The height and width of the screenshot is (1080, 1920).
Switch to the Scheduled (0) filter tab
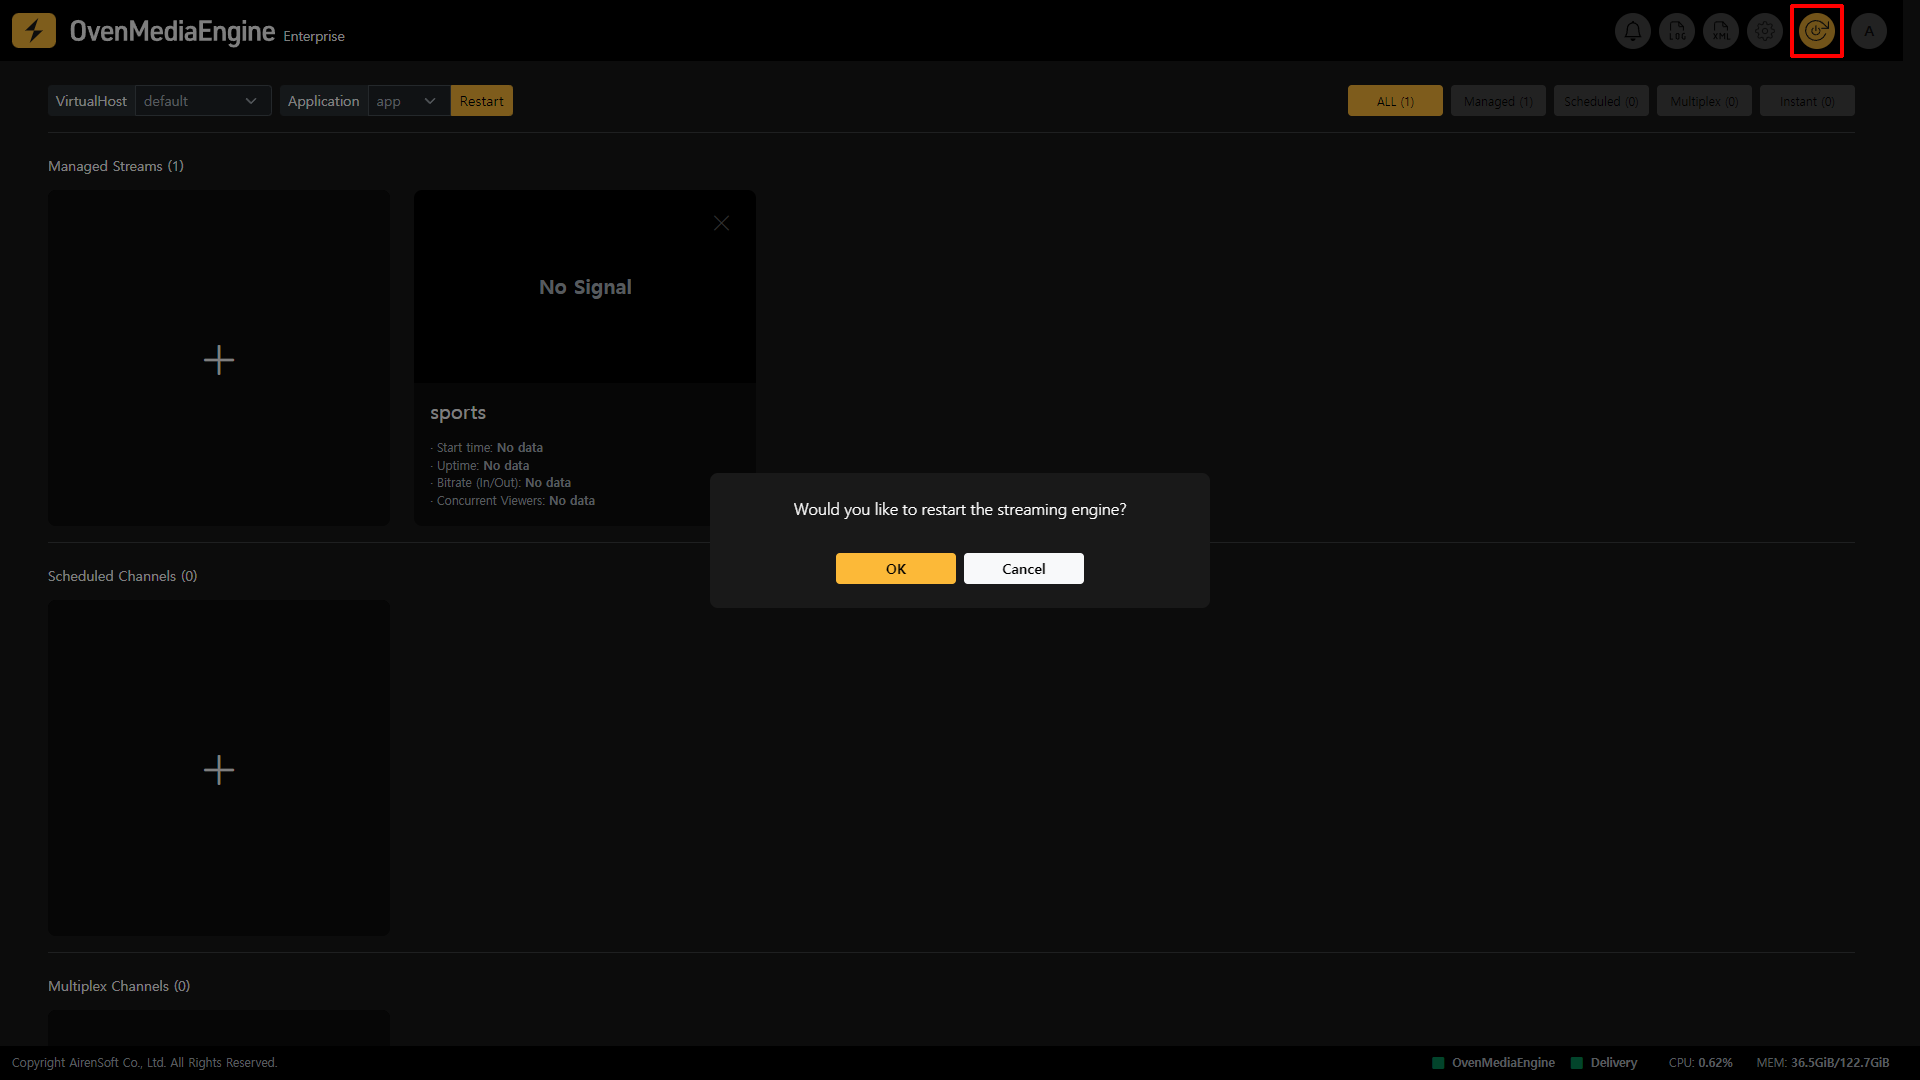(x=1601, y=101)
